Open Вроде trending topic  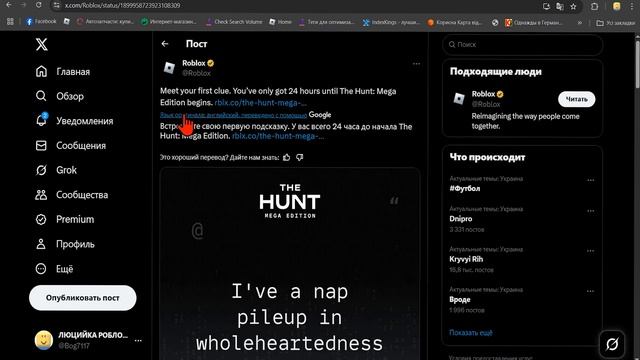point(460,300)
